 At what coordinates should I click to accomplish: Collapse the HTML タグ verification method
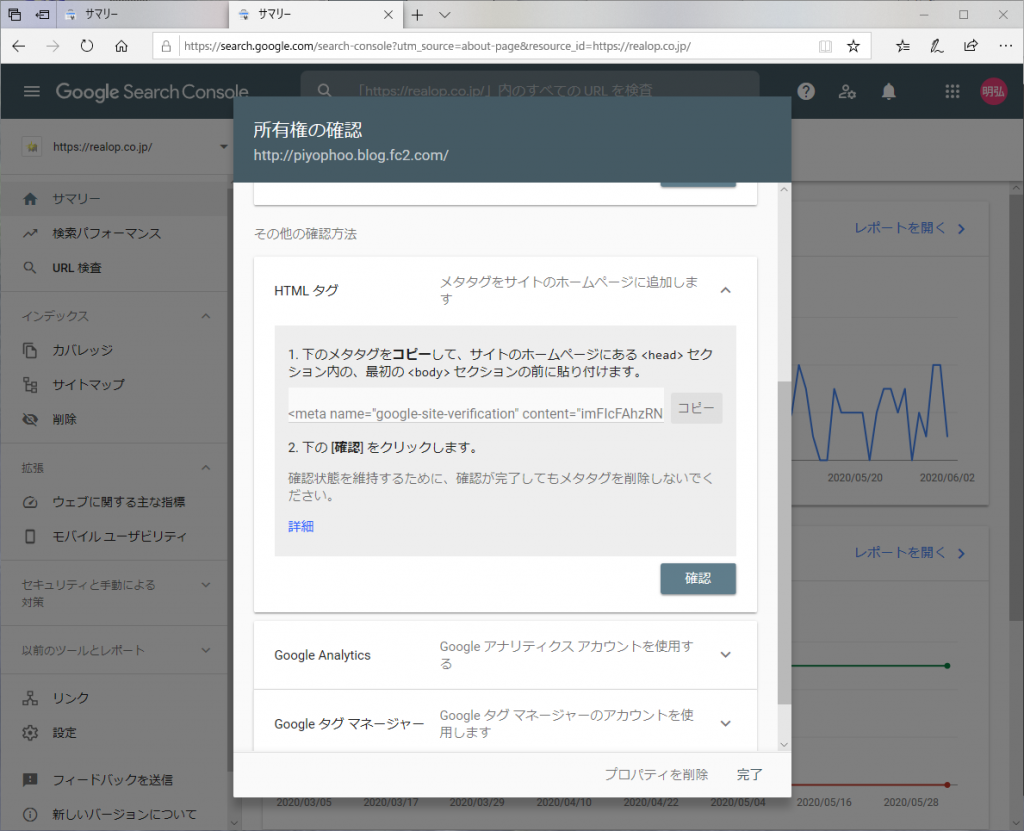click(725, 290)
